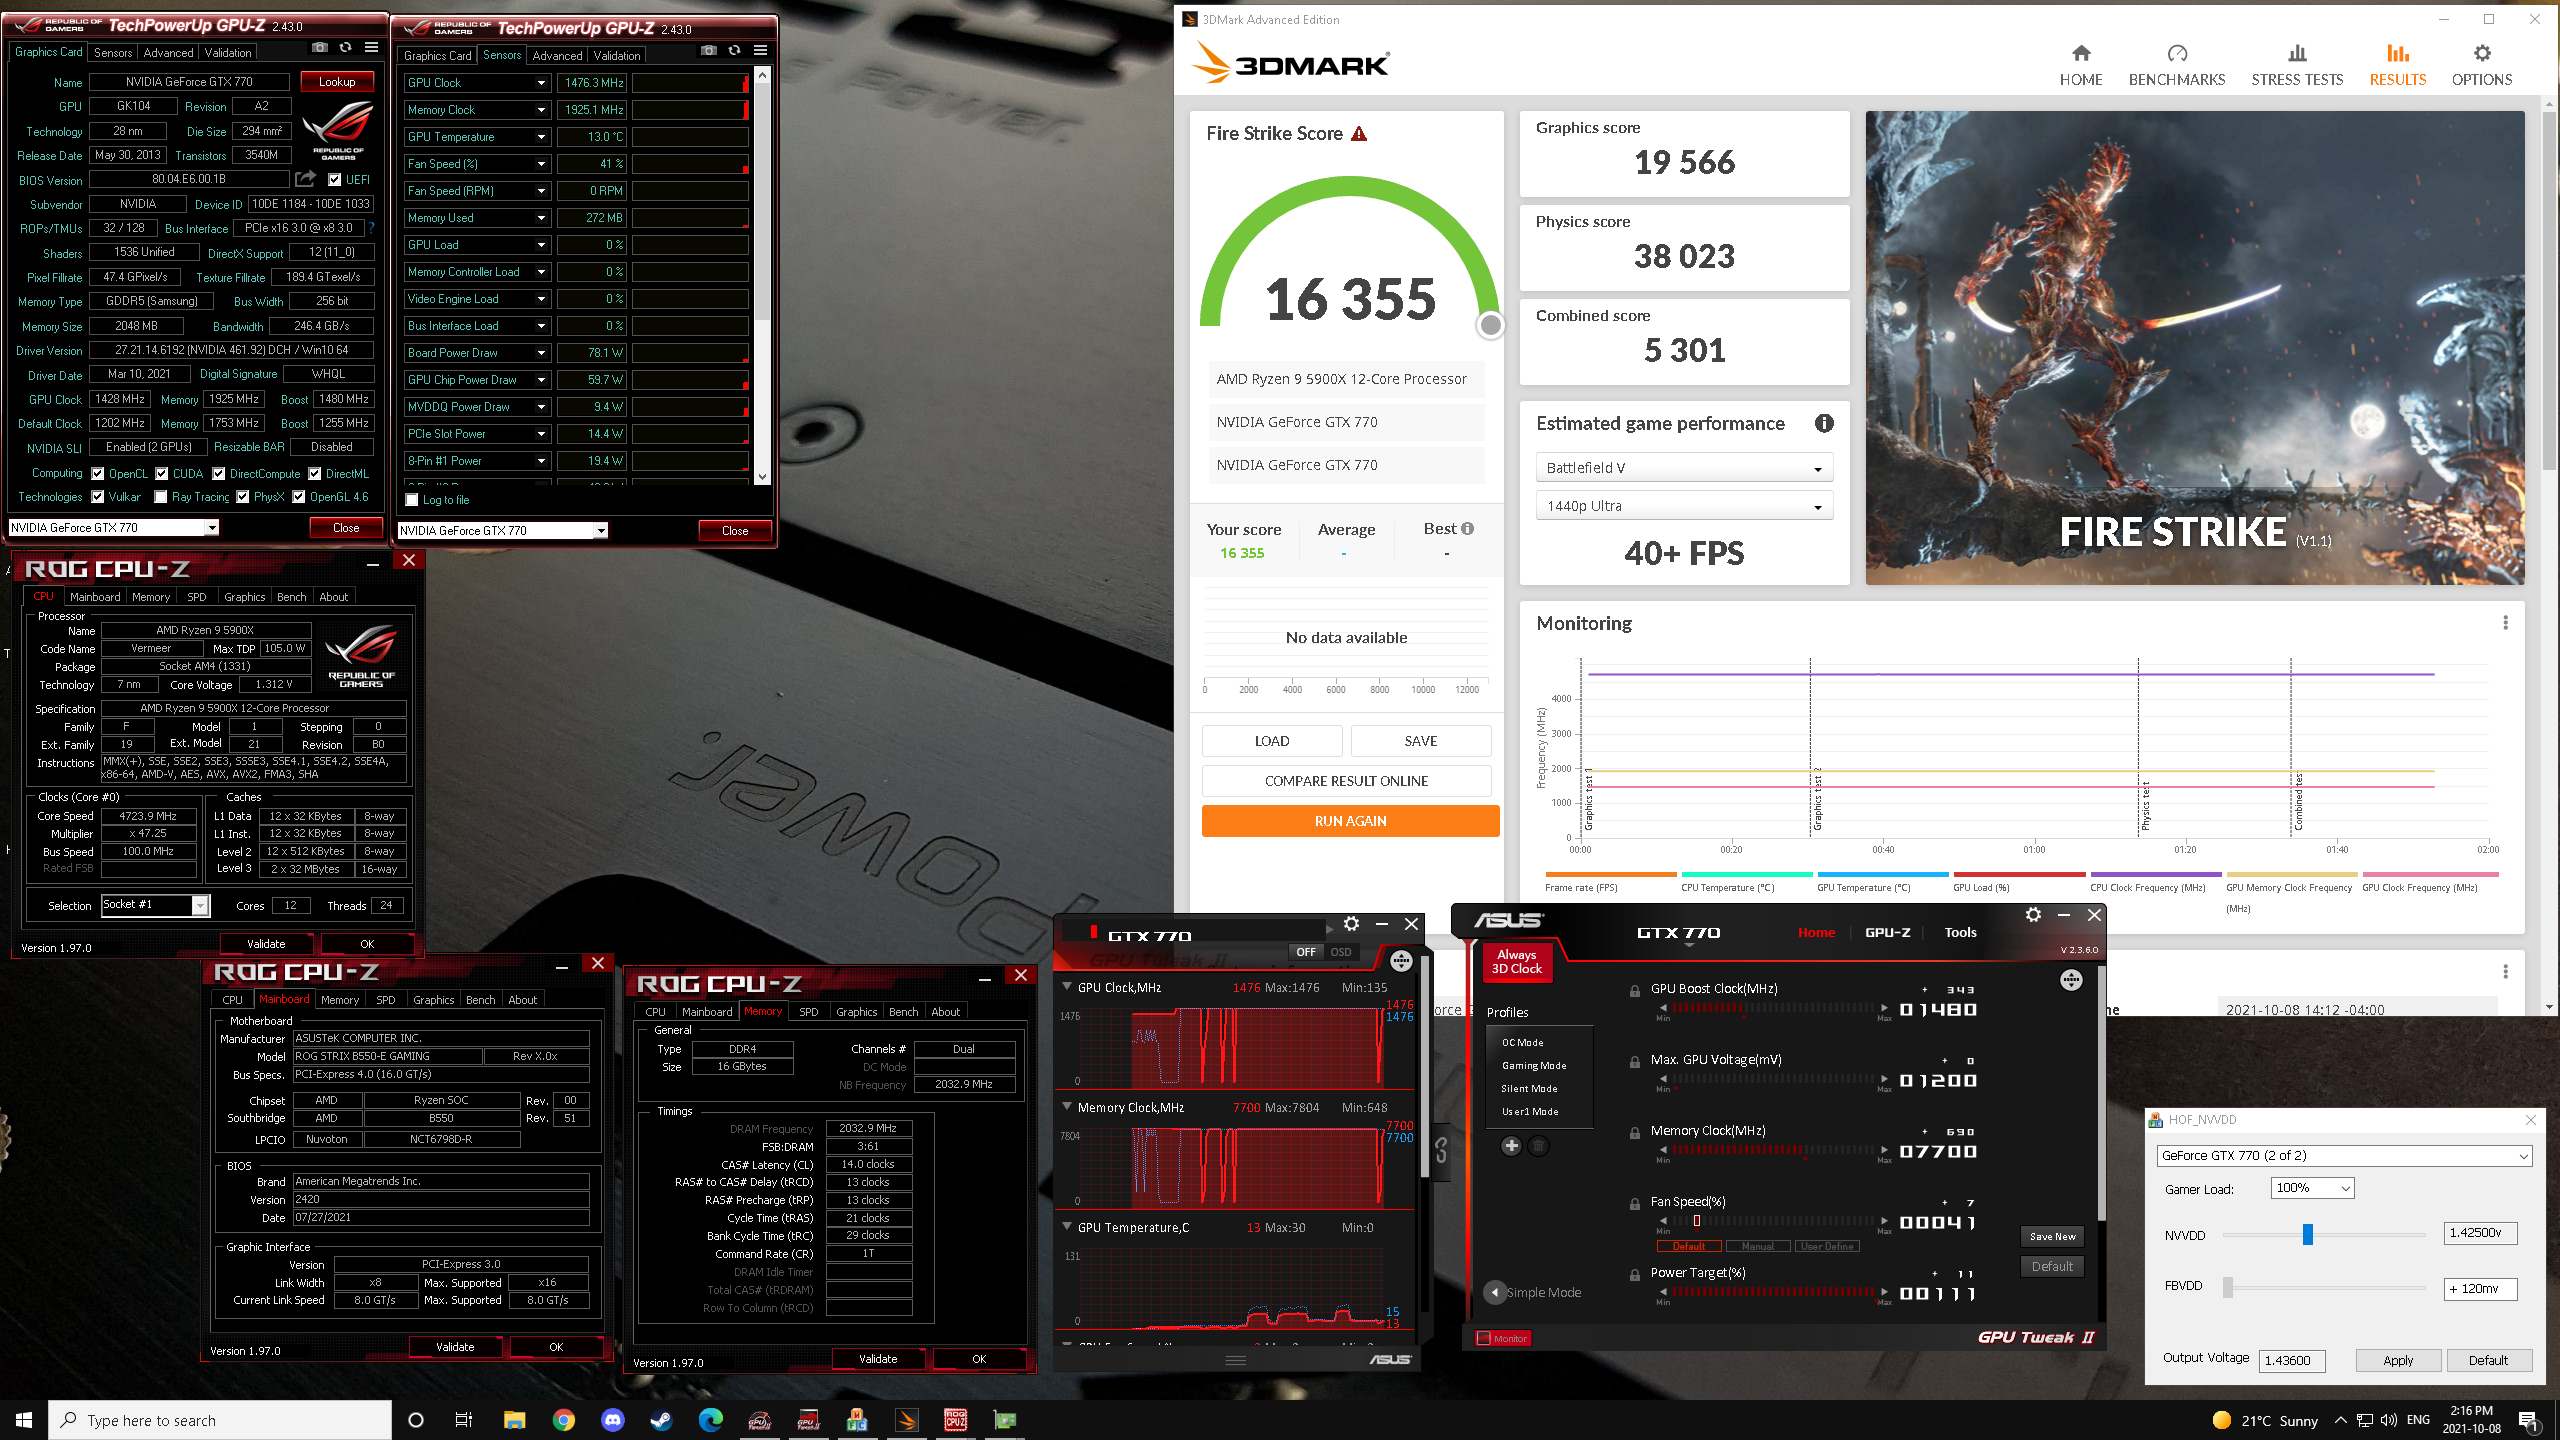
Task: Switch to the Tools tab in GPU Tweak II
Action: pyautogui.click(x=1960, y=932)
